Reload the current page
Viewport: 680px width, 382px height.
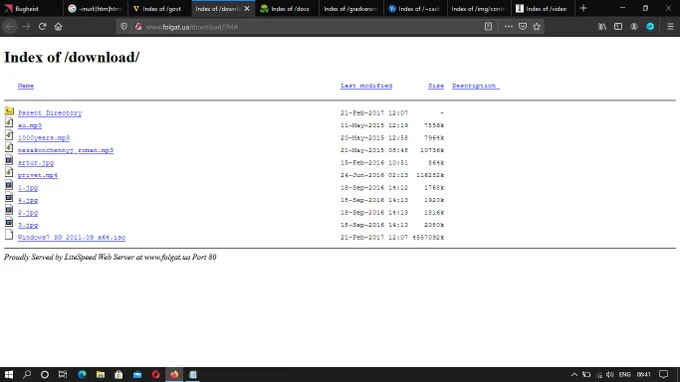coord(42,26)
